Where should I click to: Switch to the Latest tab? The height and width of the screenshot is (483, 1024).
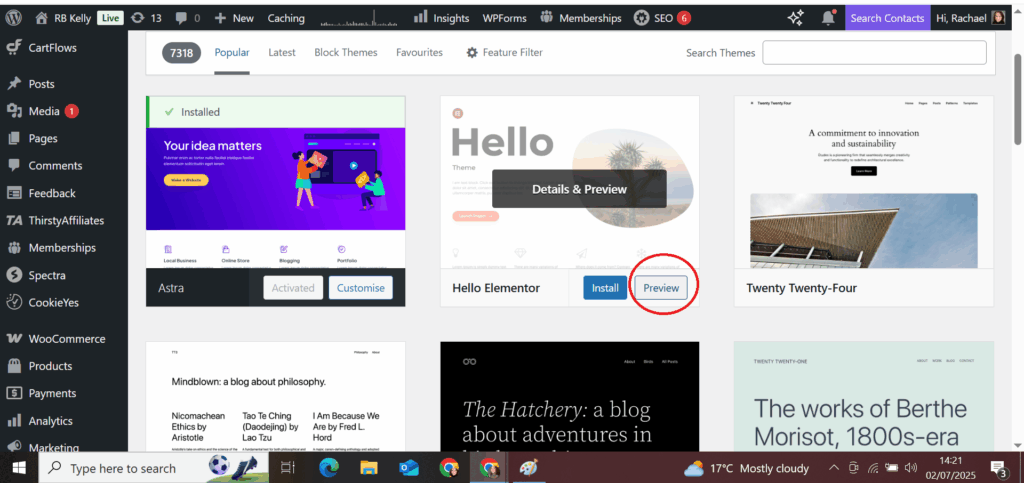click(281, 52)
